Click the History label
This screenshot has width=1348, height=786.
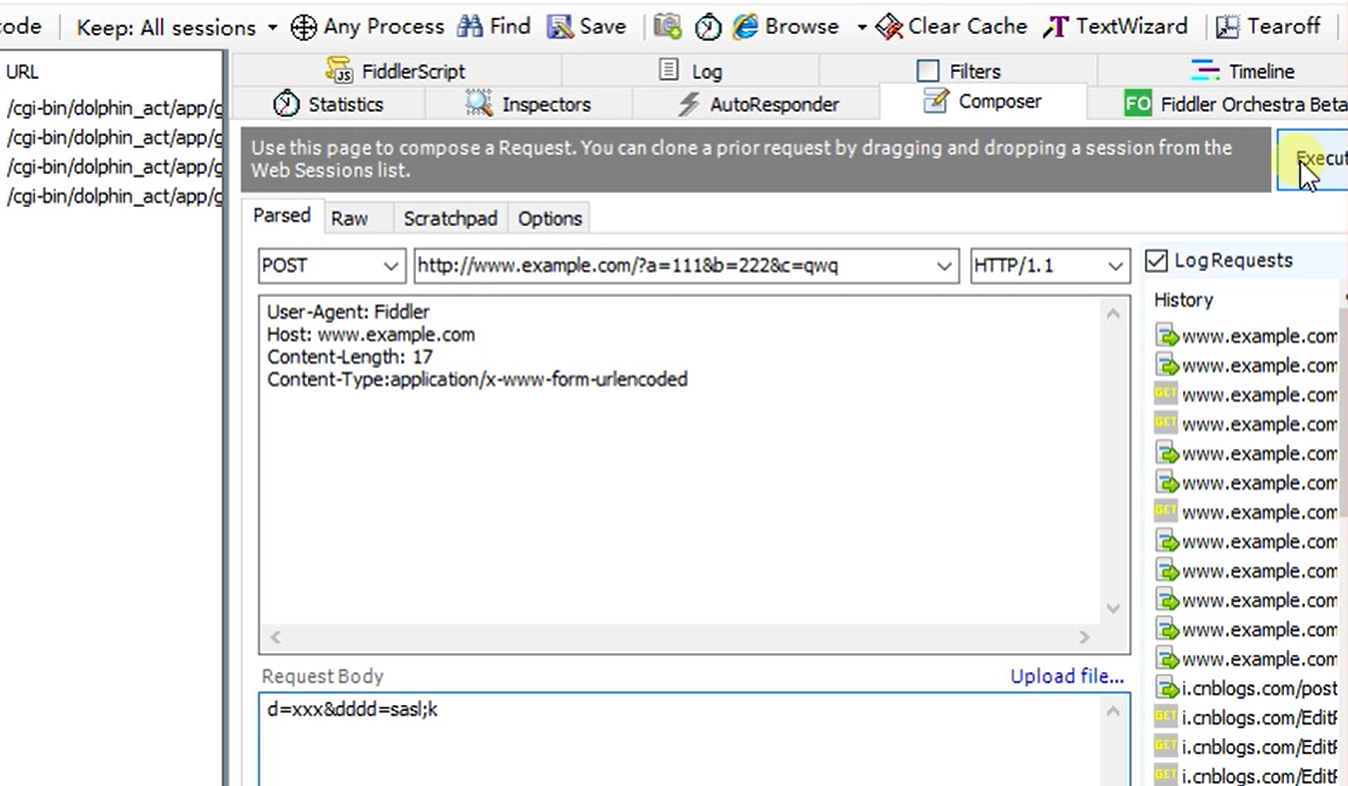[1183, 300]
